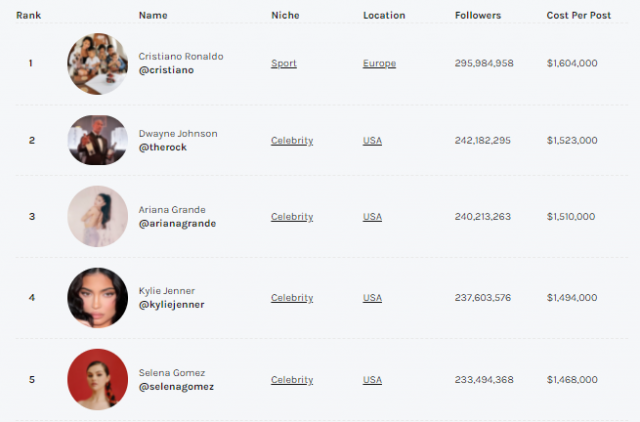Screen dimensions: 640x422
Task: Click the Europe location link
Action: [x=379, y=63]
